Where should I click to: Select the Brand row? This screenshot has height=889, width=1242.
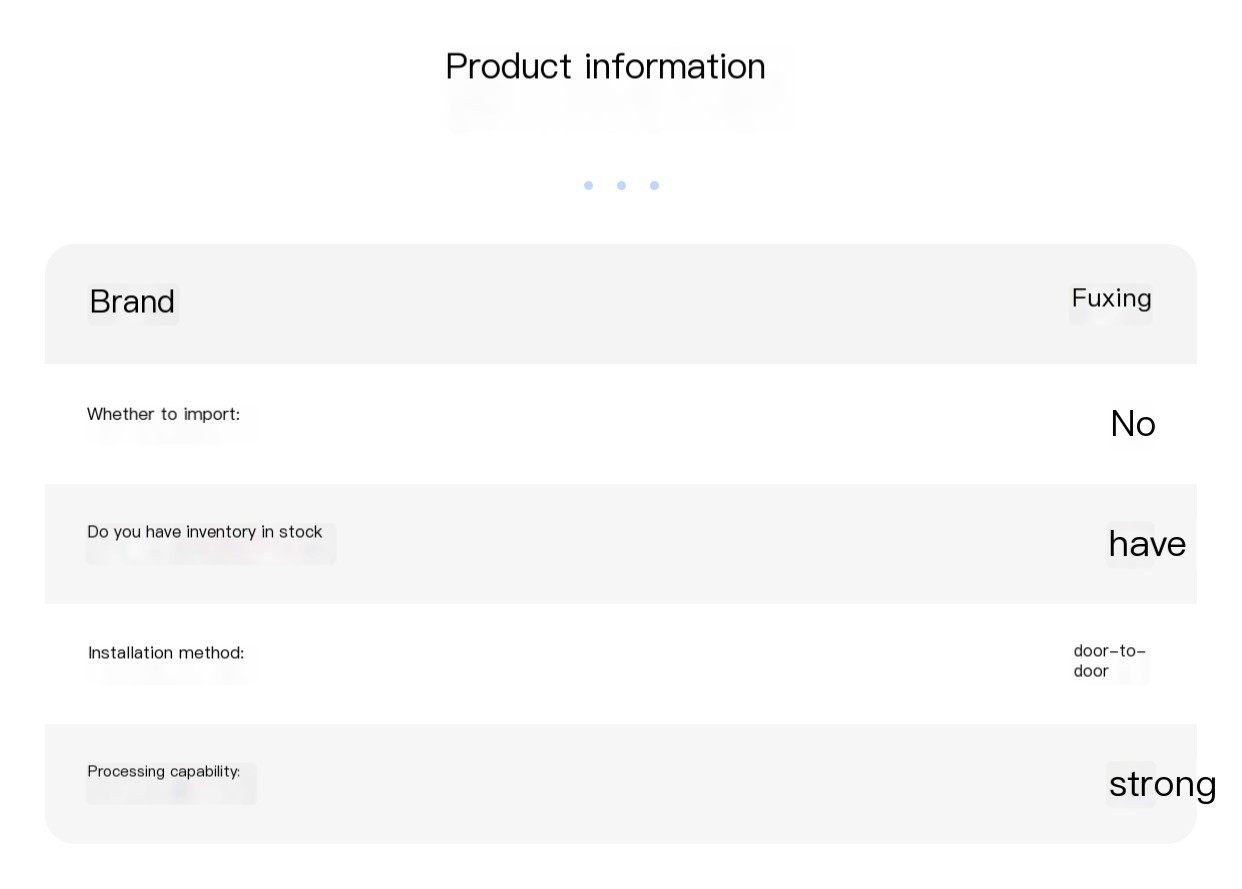click(621, 304)
